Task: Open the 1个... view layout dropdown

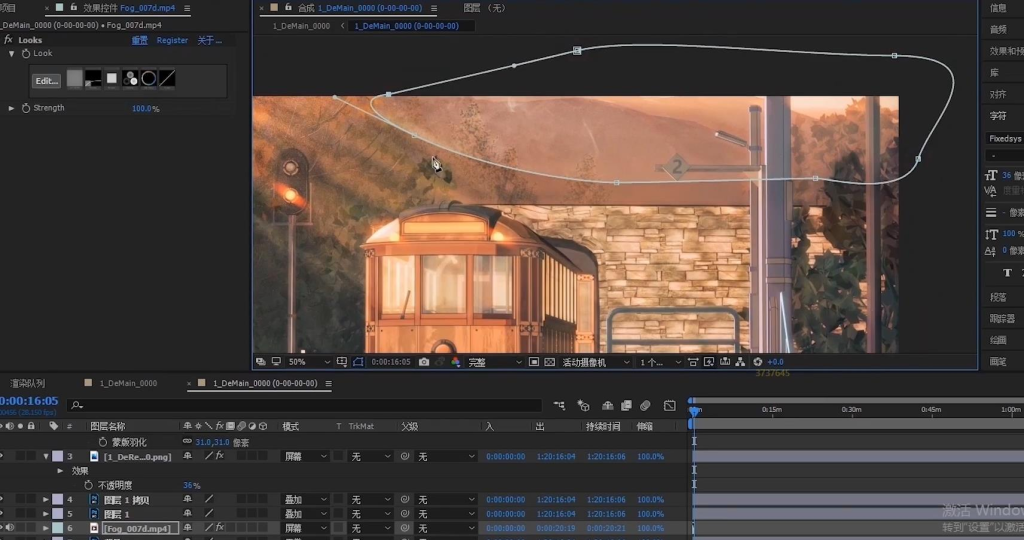Action: 660,362
